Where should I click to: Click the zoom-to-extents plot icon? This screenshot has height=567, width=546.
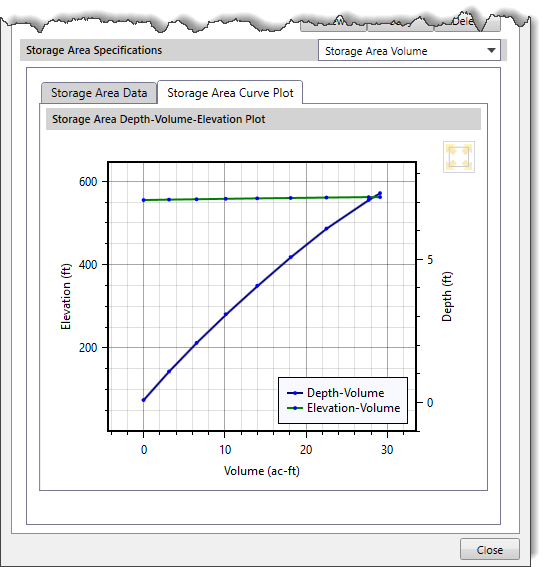(458, 157)
